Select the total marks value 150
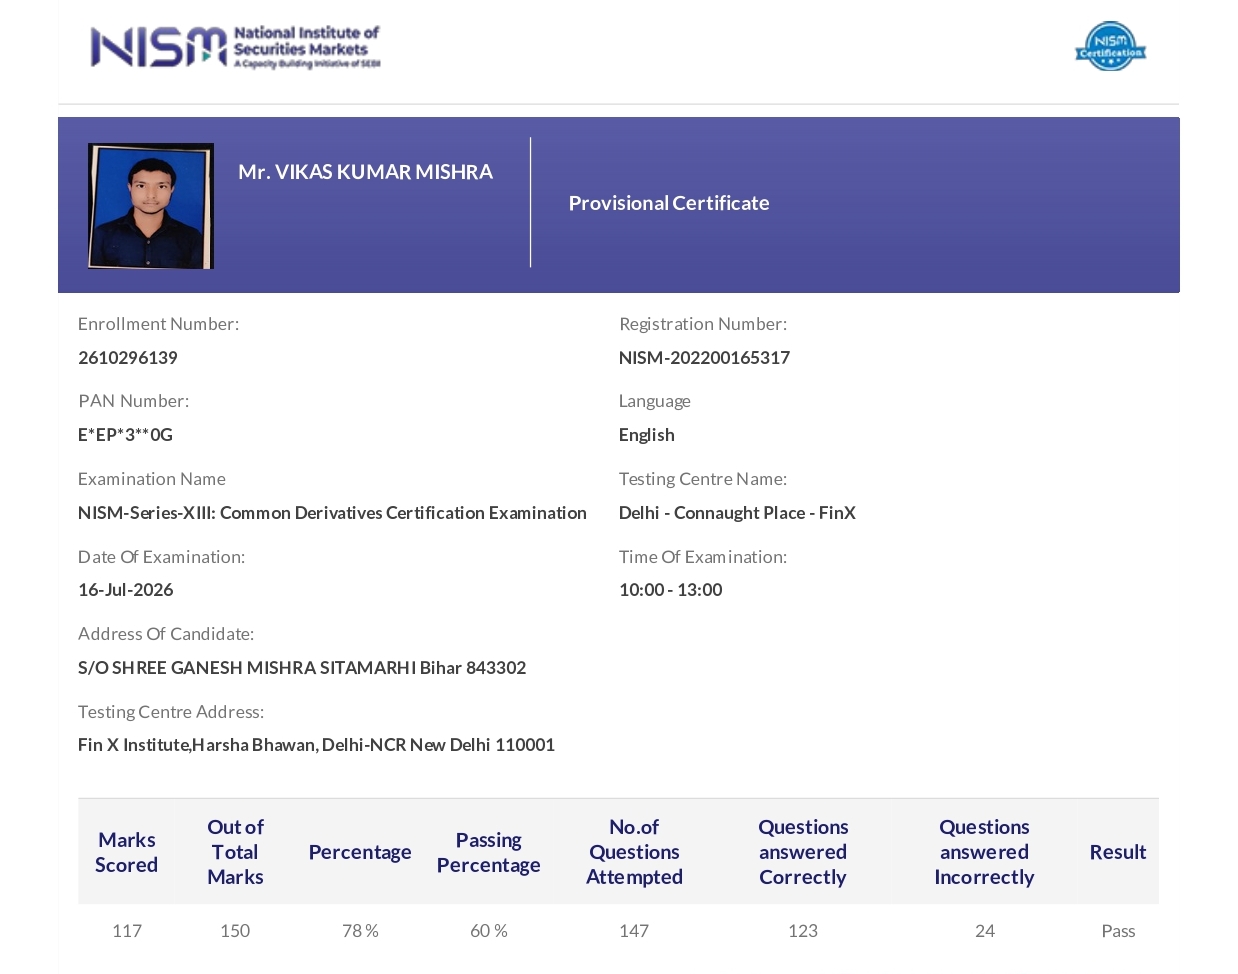1238x974 pixels. 235,931
